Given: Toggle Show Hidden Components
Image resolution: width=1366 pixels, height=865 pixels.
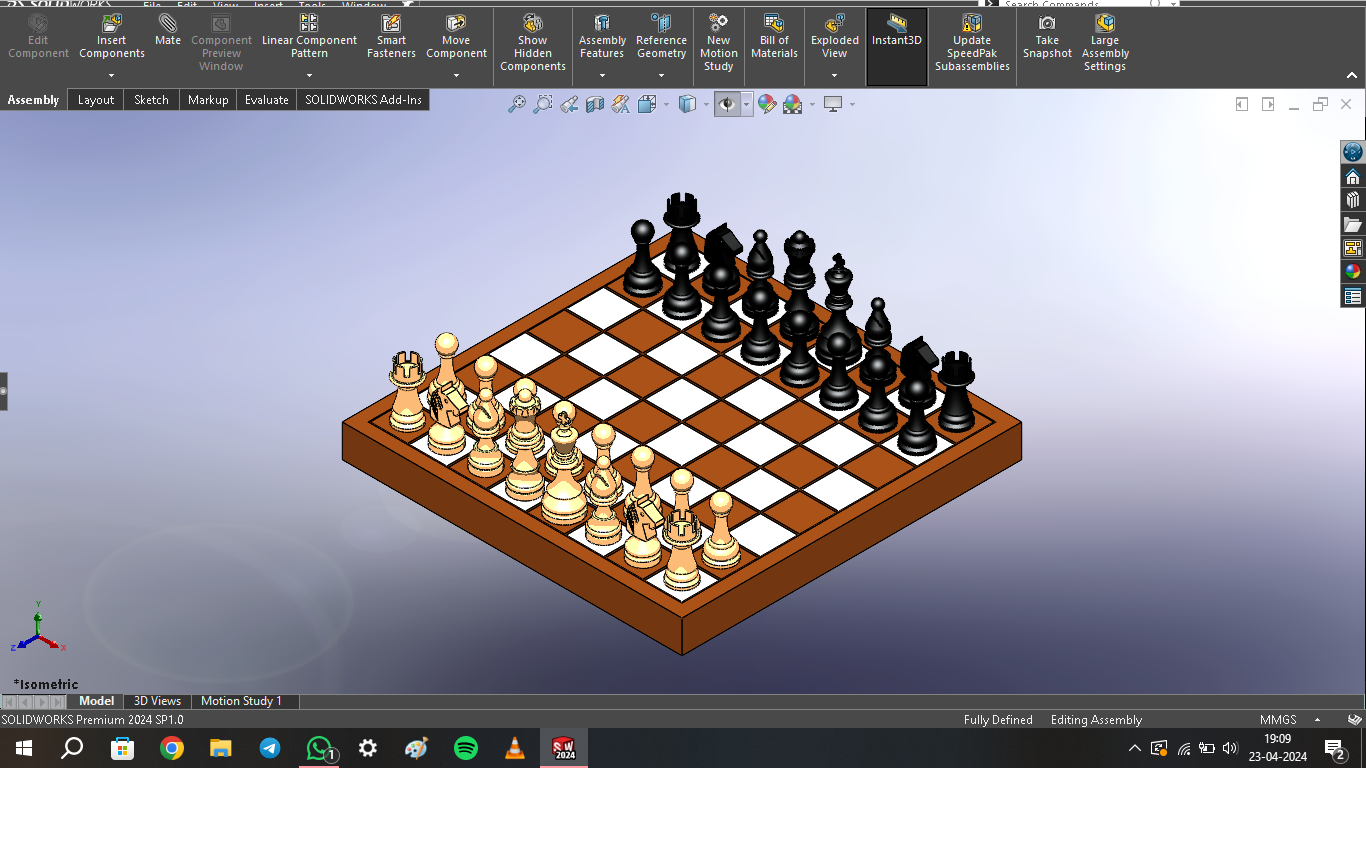Looking at the screenshot, I should click(x=532, y=40).
